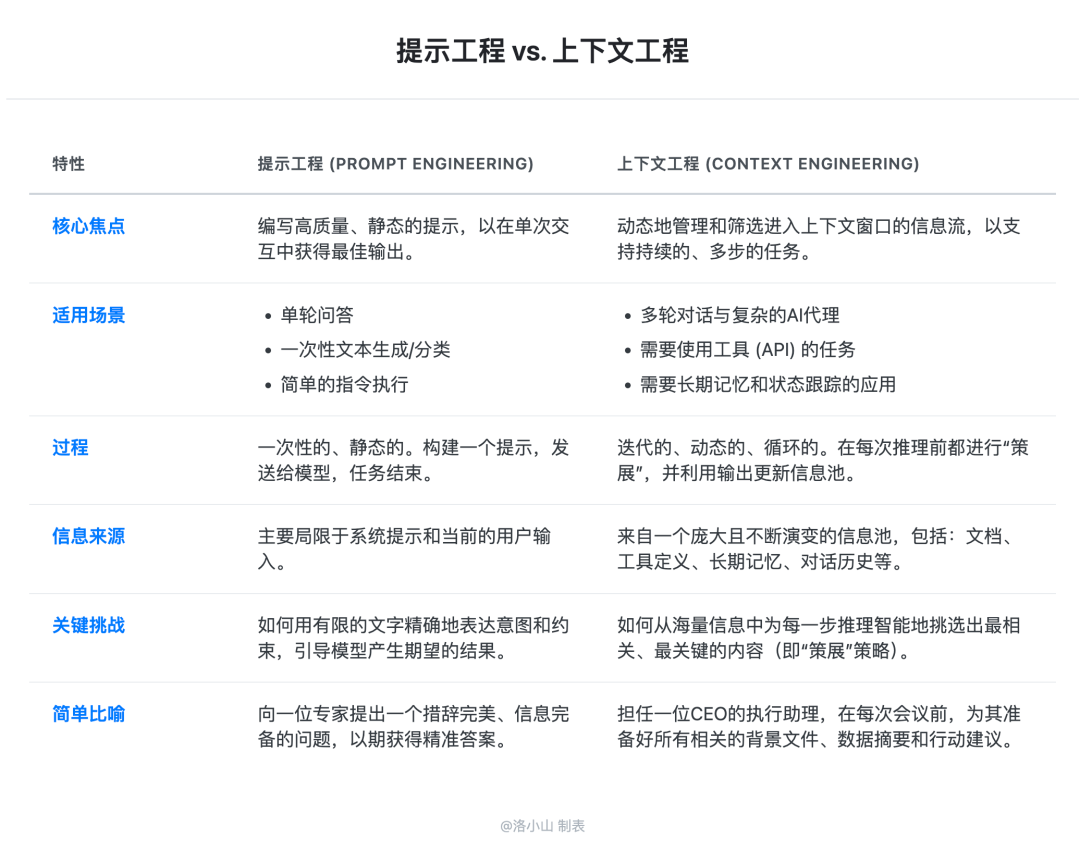Click the 需要长期记忆和状态跟踪的应用 bullet

click(767, 384)
